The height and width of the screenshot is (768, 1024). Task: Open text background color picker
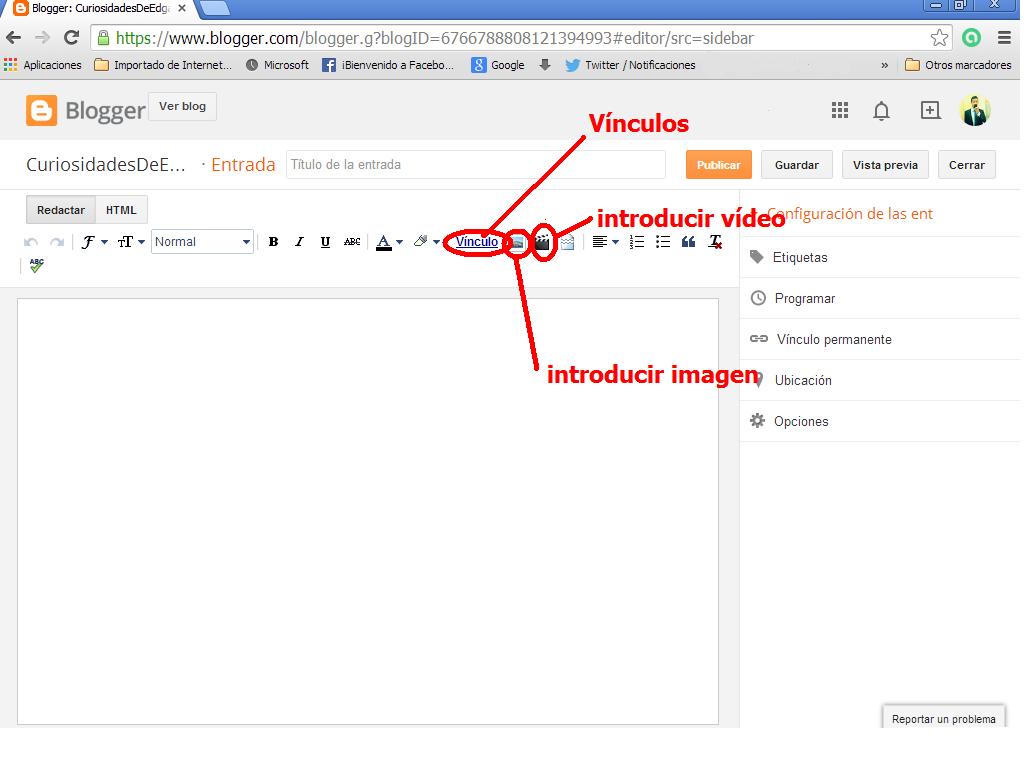[426, 242]
